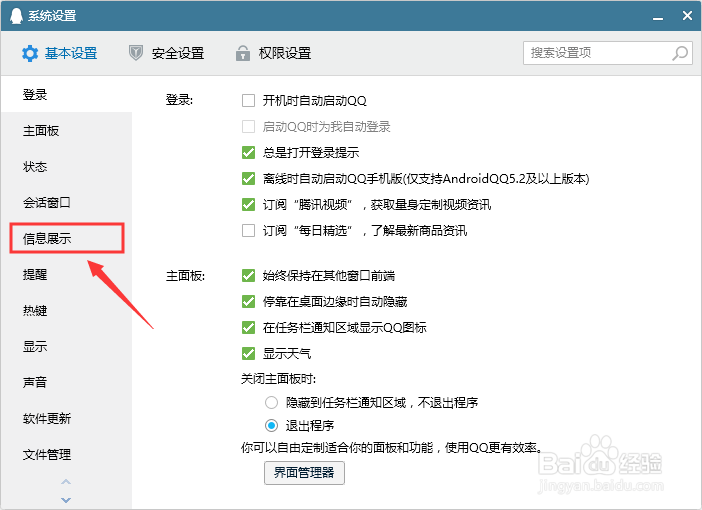Enable 开机时自动启动QQ checkbox
The width and height of the screenshot is (702, 510).
[x=248, y=100]
